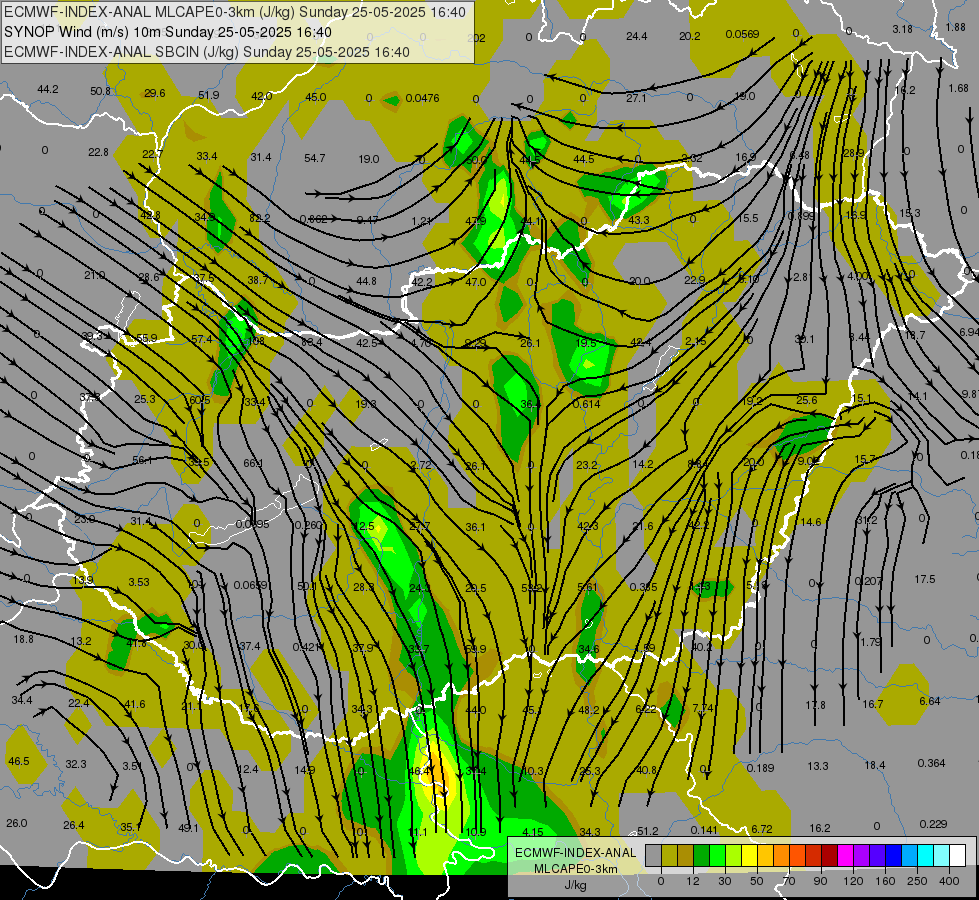This screenshot has width=979, height=900.
Task: Click the legend tick label 50
Action: coord(757,881)
